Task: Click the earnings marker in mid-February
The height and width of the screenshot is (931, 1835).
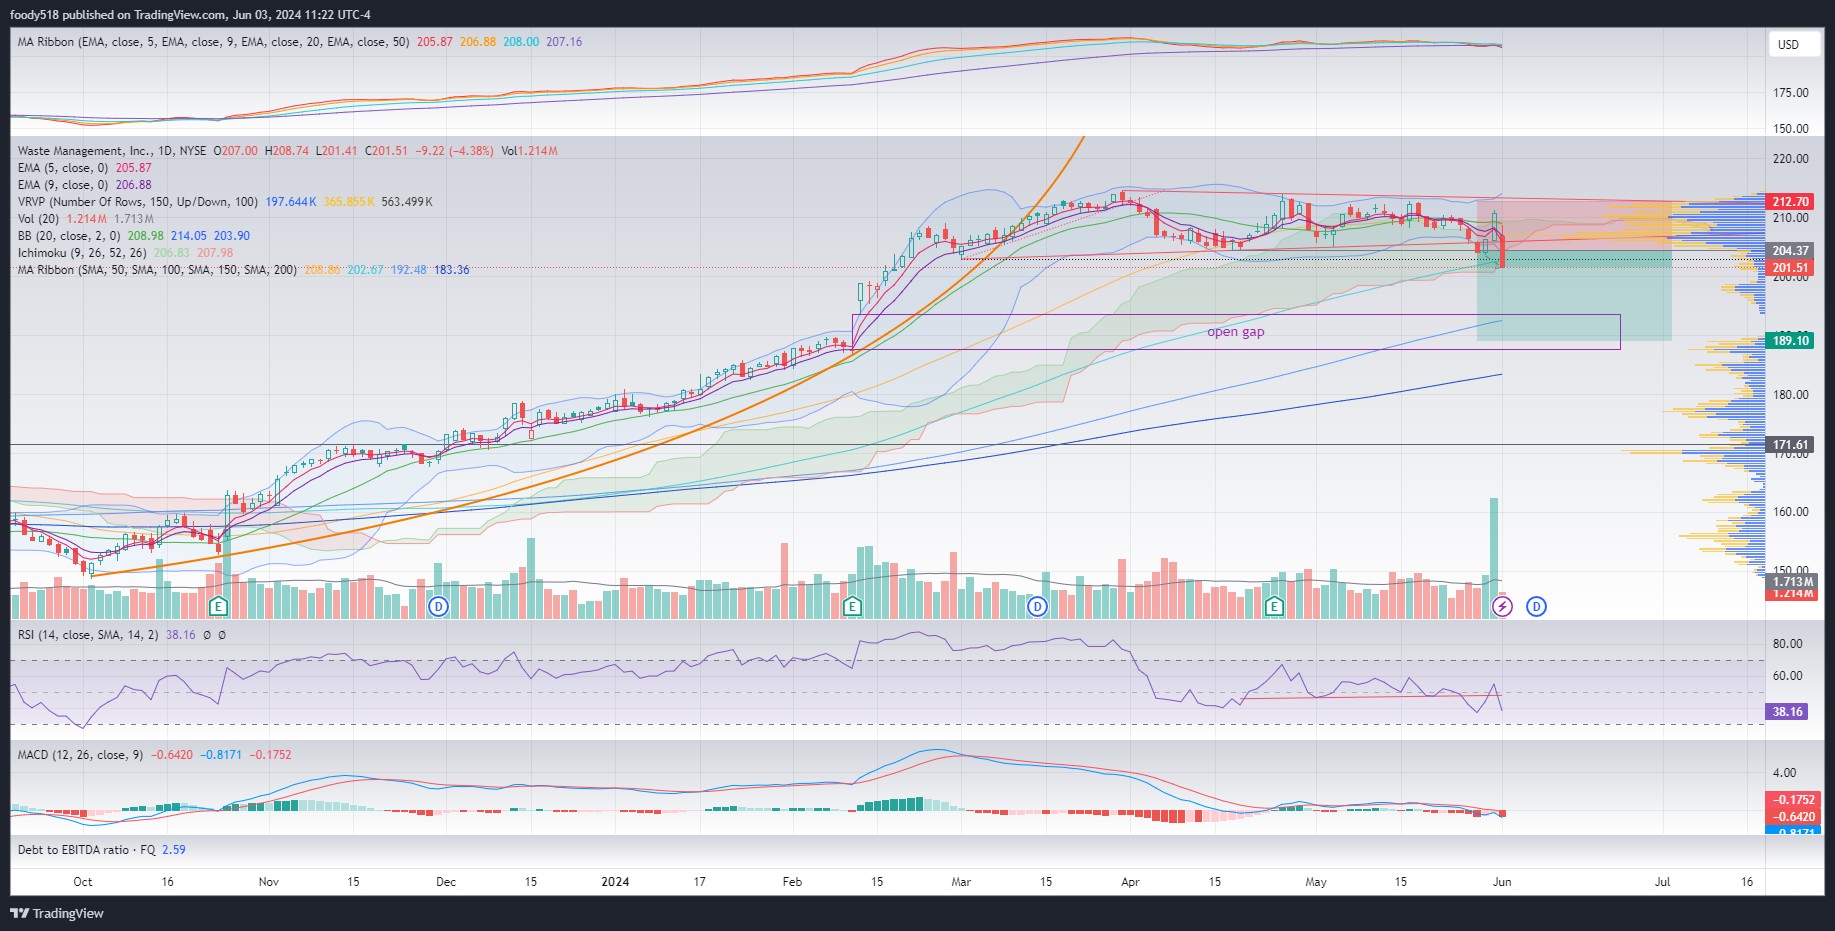Action: pos(852,606)
